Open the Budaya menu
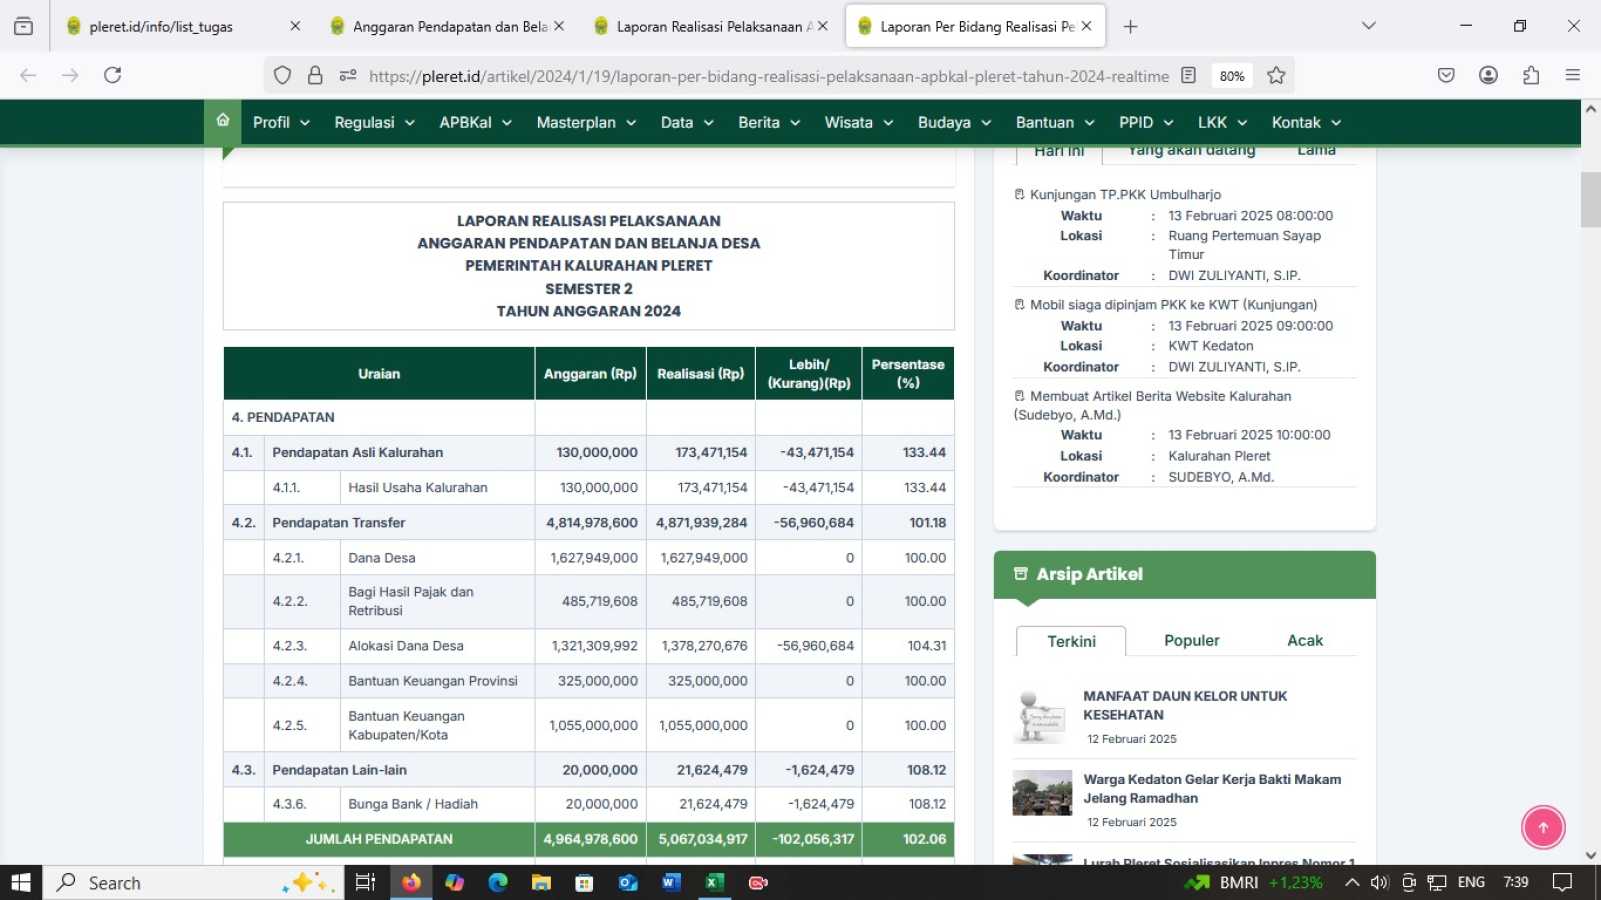The width and height of the screenshot is (1601, 900). click(x=955, y=122)
